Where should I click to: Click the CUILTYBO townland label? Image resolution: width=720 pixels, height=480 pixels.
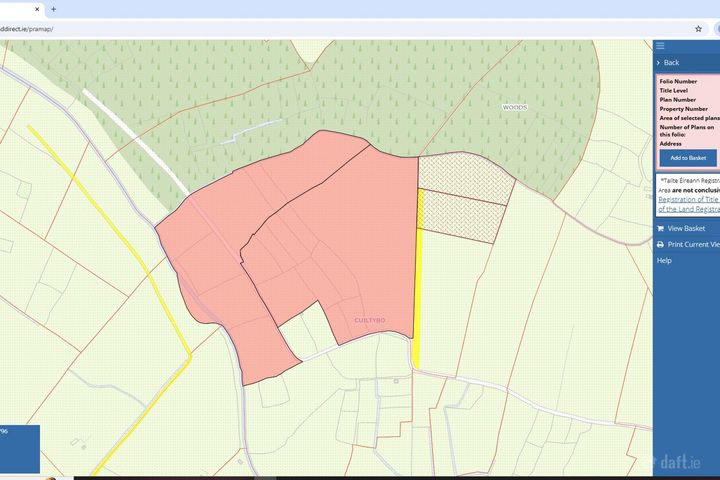pyautogui.click(x=369, y=319)
